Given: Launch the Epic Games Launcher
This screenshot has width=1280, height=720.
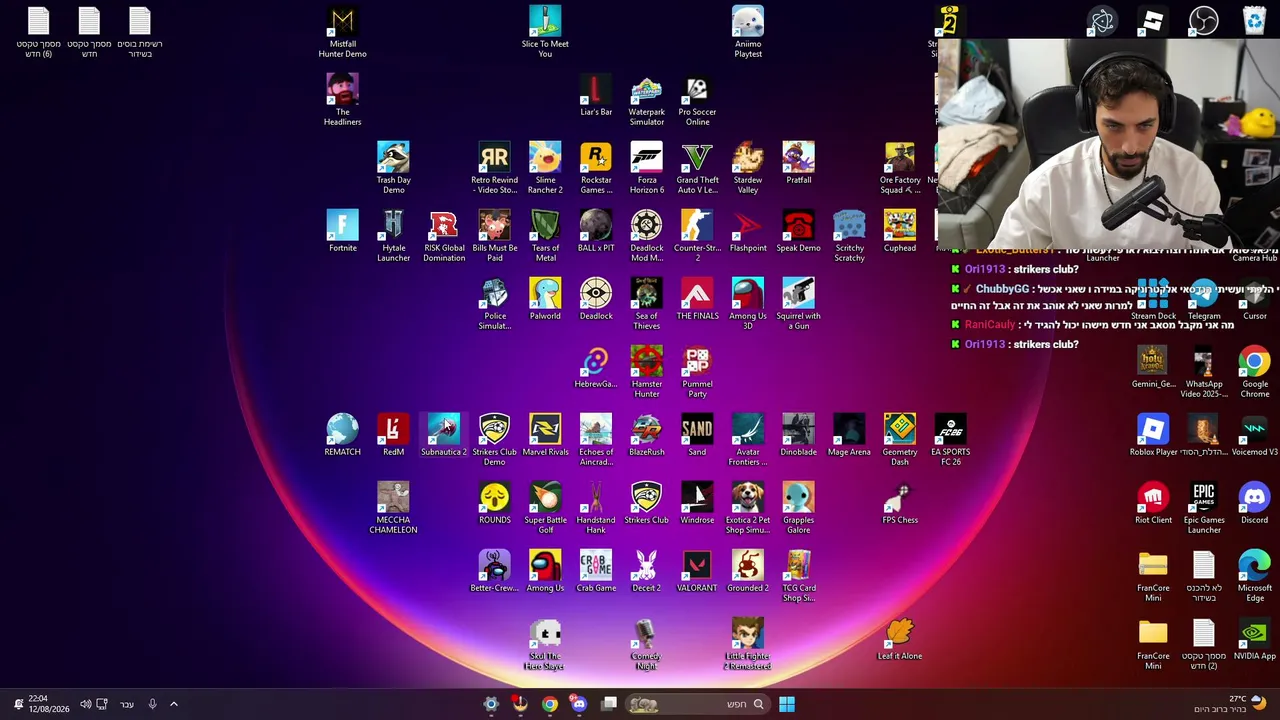Looking at the screenshot, I should coord(1204,497).
